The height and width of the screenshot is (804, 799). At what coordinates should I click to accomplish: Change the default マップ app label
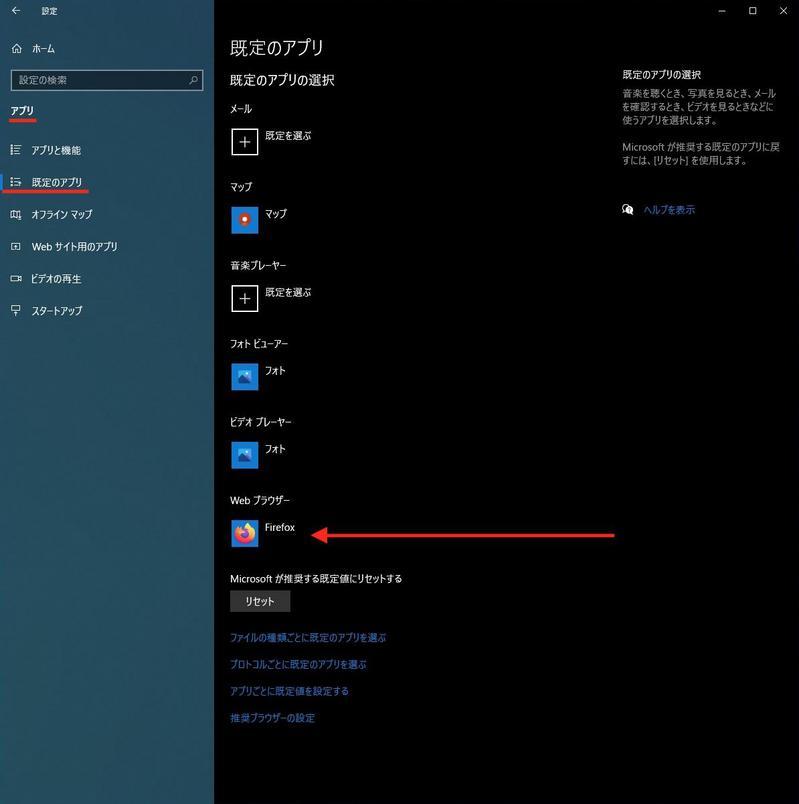(276, 214)
